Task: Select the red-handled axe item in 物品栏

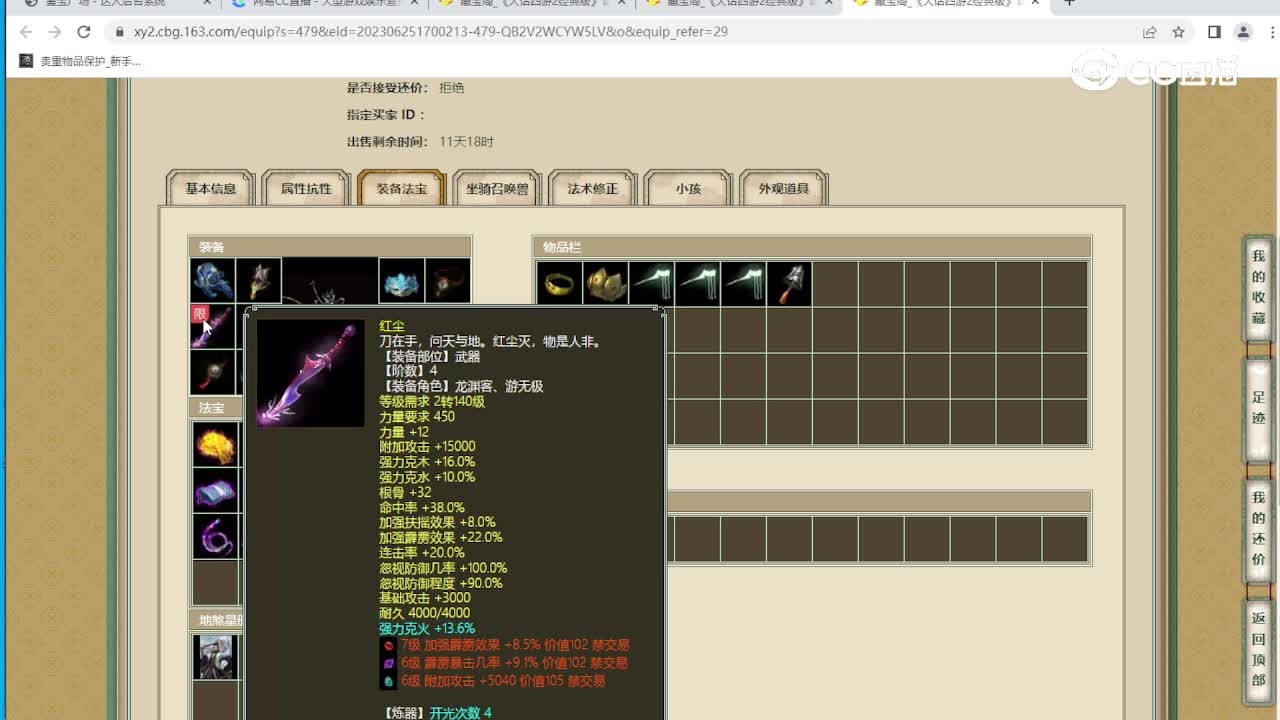Action: coord(789,284)
